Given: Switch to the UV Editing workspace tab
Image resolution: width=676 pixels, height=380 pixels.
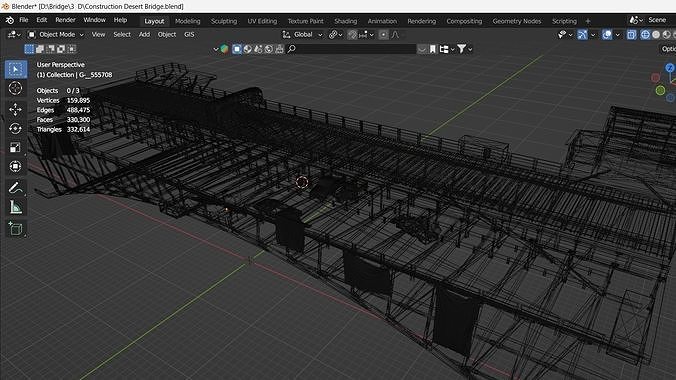Looking at the screenshot, I should (262, 21).
